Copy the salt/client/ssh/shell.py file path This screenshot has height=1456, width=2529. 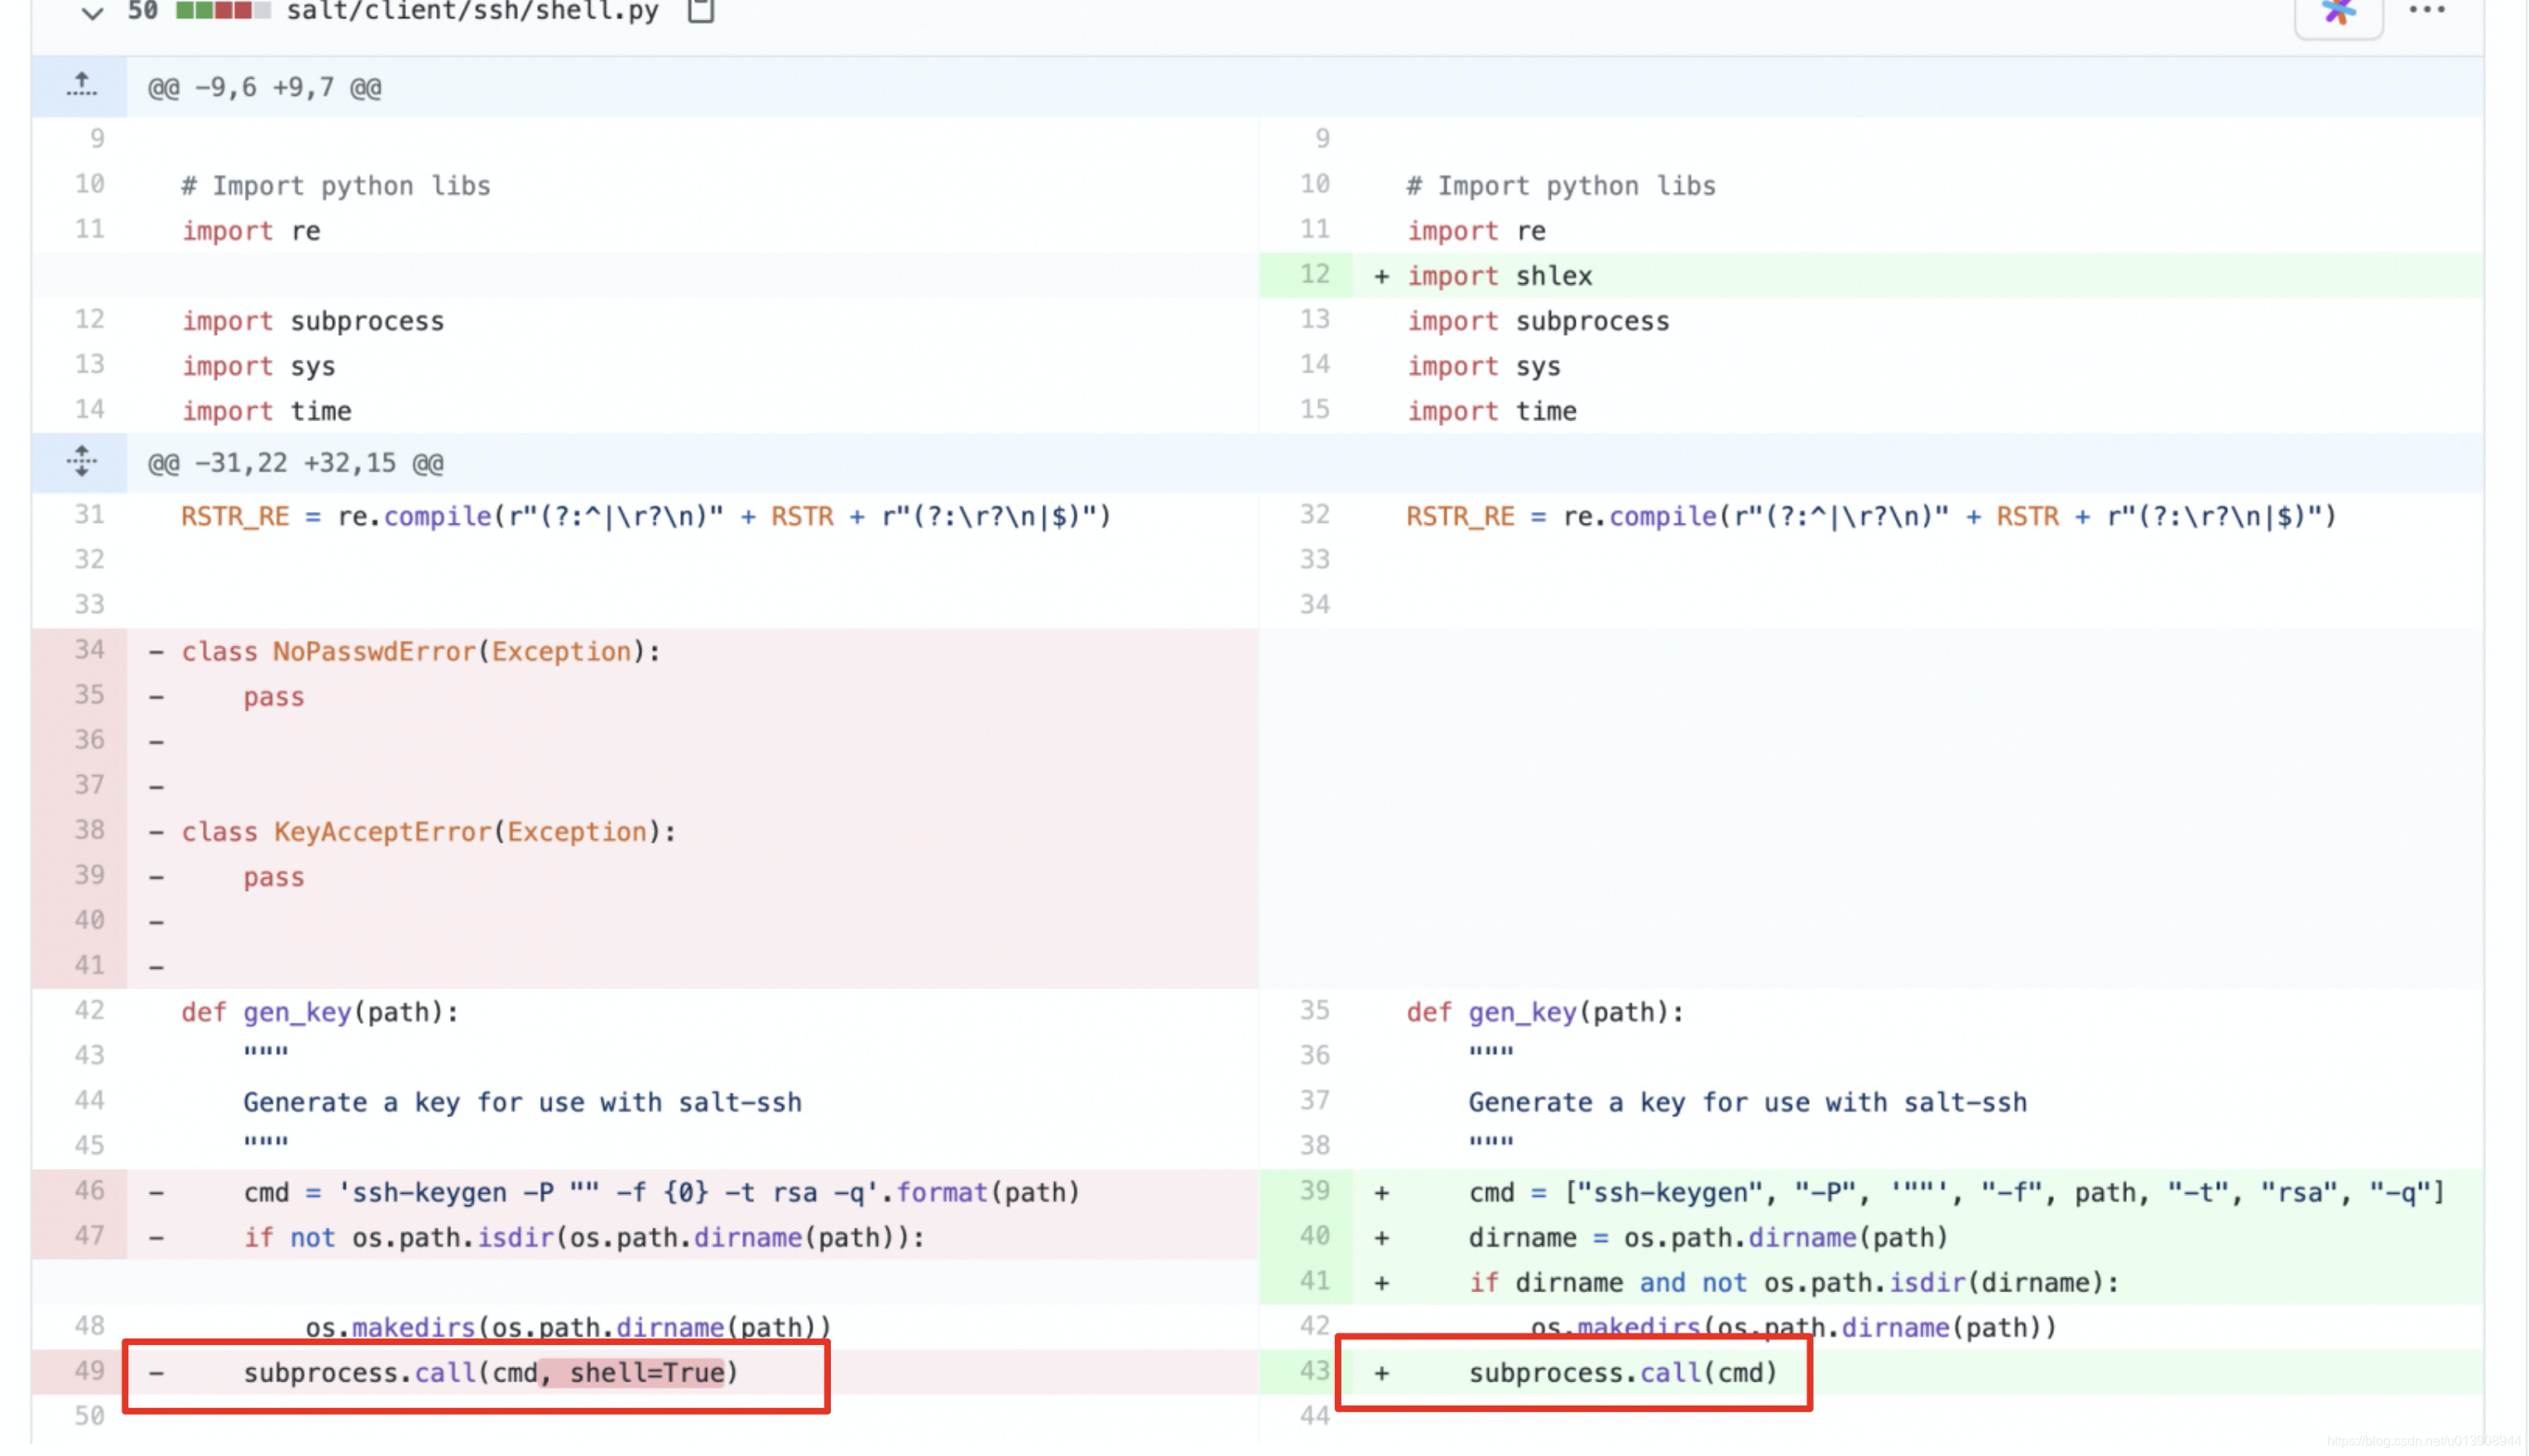pos(701,11)
